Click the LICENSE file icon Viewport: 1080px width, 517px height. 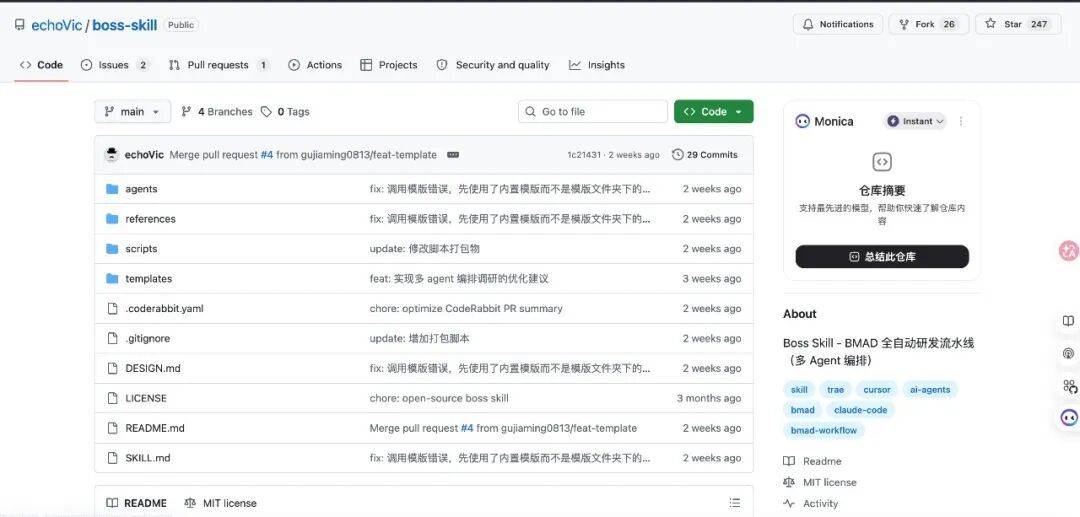112,398
